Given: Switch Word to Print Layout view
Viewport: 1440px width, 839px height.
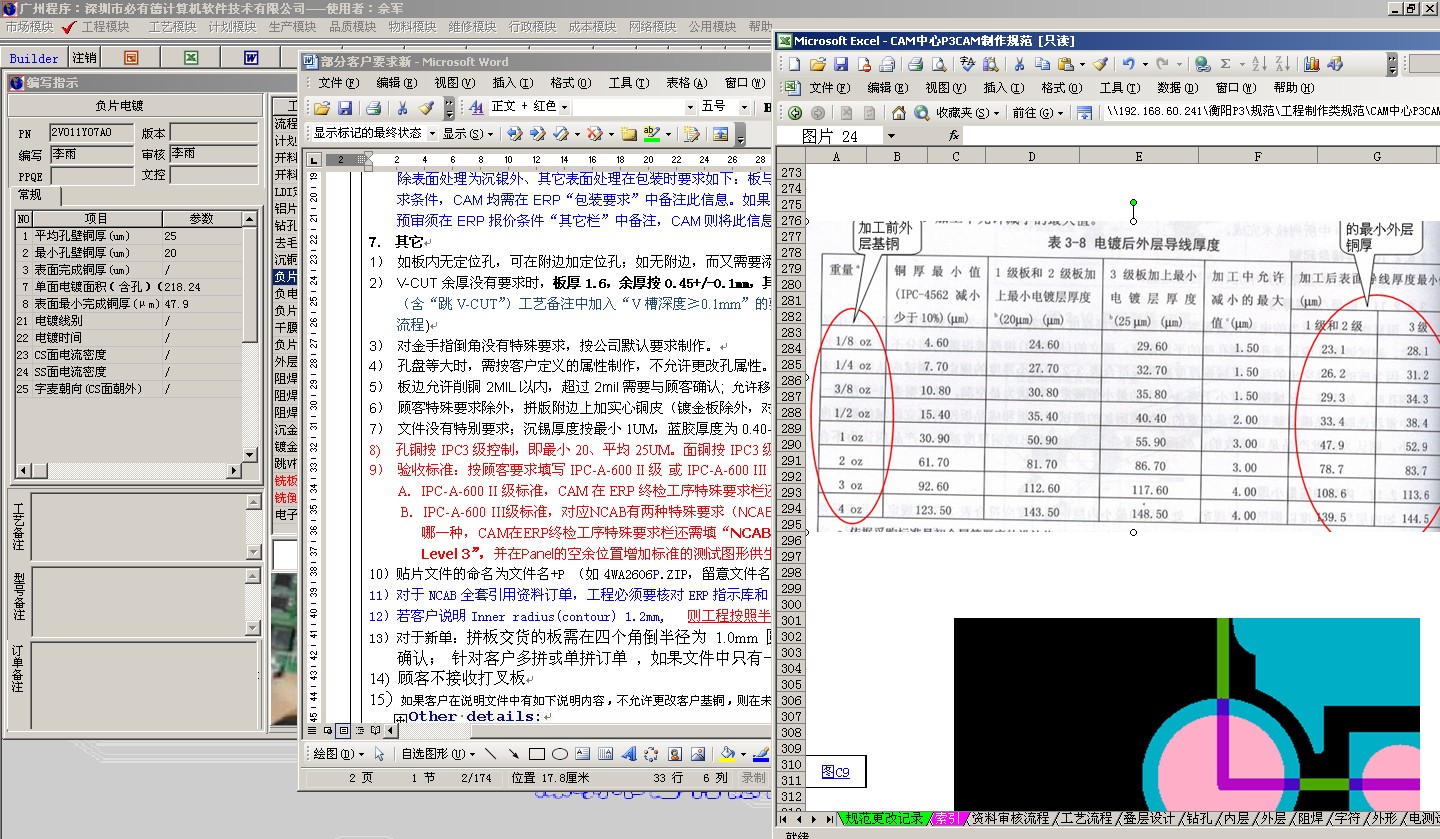Looking at the screenshot, I should coord(343,731).
